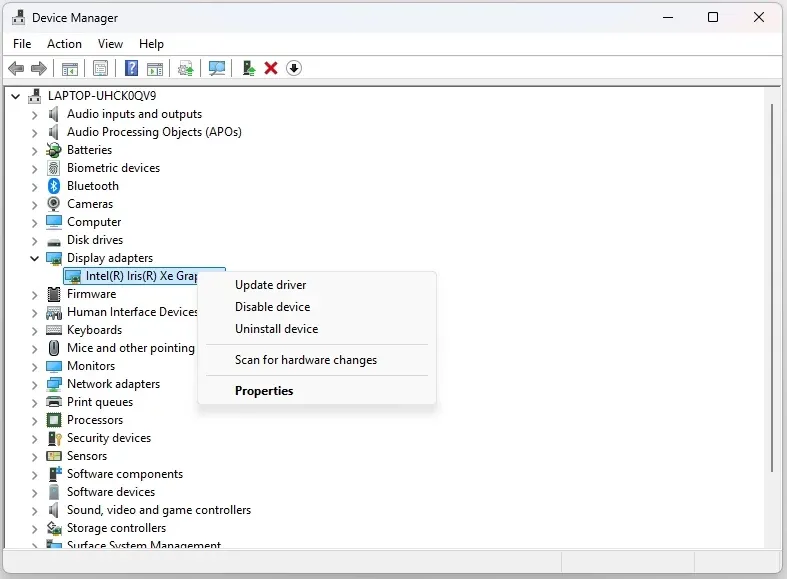This screenshot has width=787, height=579.
Task: Click the down-arrow Disable device toolbar icon
Action: click(294, 68)
